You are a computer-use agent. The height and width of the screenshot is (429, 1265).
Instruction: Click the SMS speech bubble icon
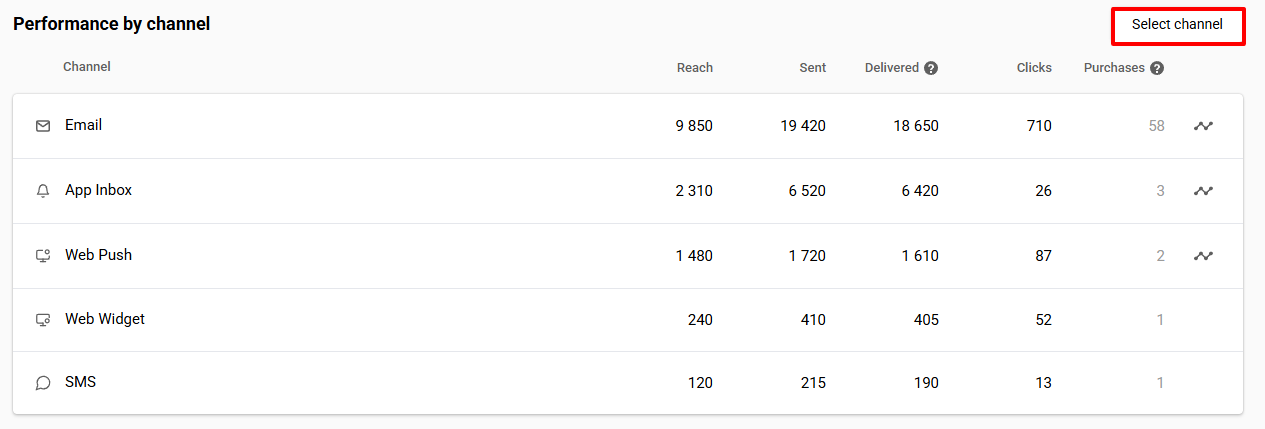click(43, 383)
